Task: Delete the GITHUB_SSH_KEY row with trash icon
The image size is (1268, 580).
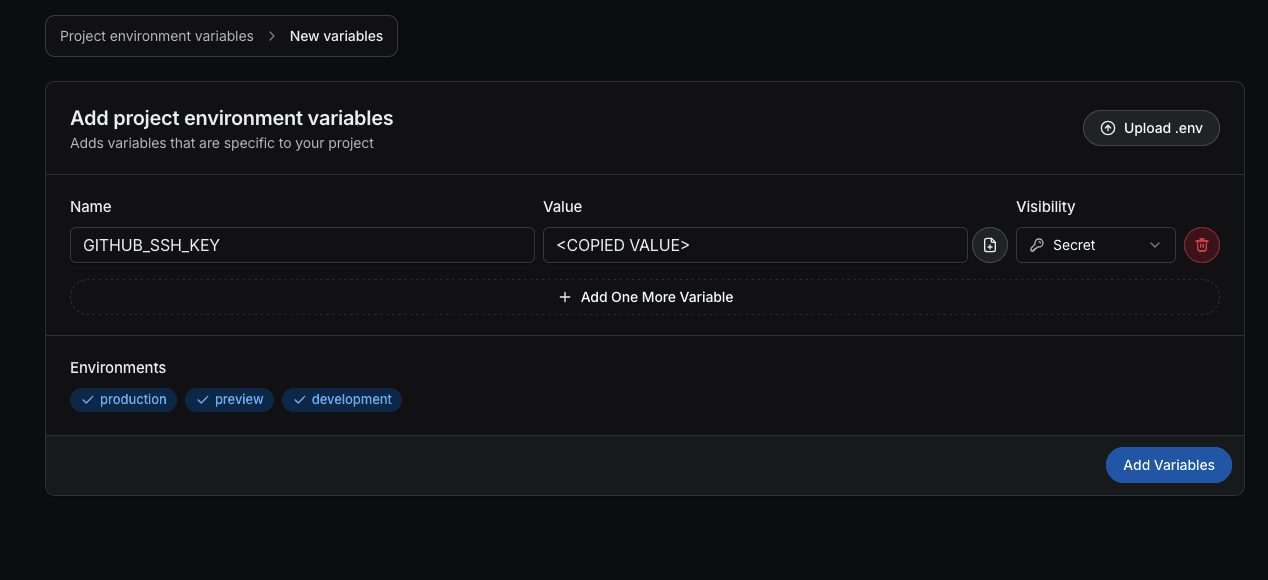Action: 1202,245
